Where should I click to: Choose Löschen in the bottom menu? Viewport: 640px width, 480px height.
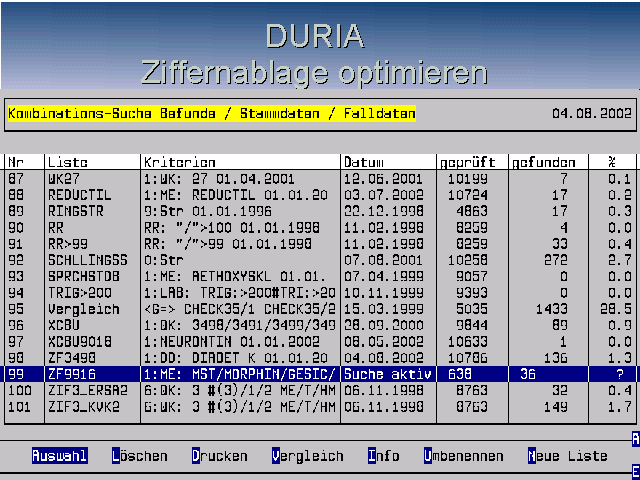140,456
